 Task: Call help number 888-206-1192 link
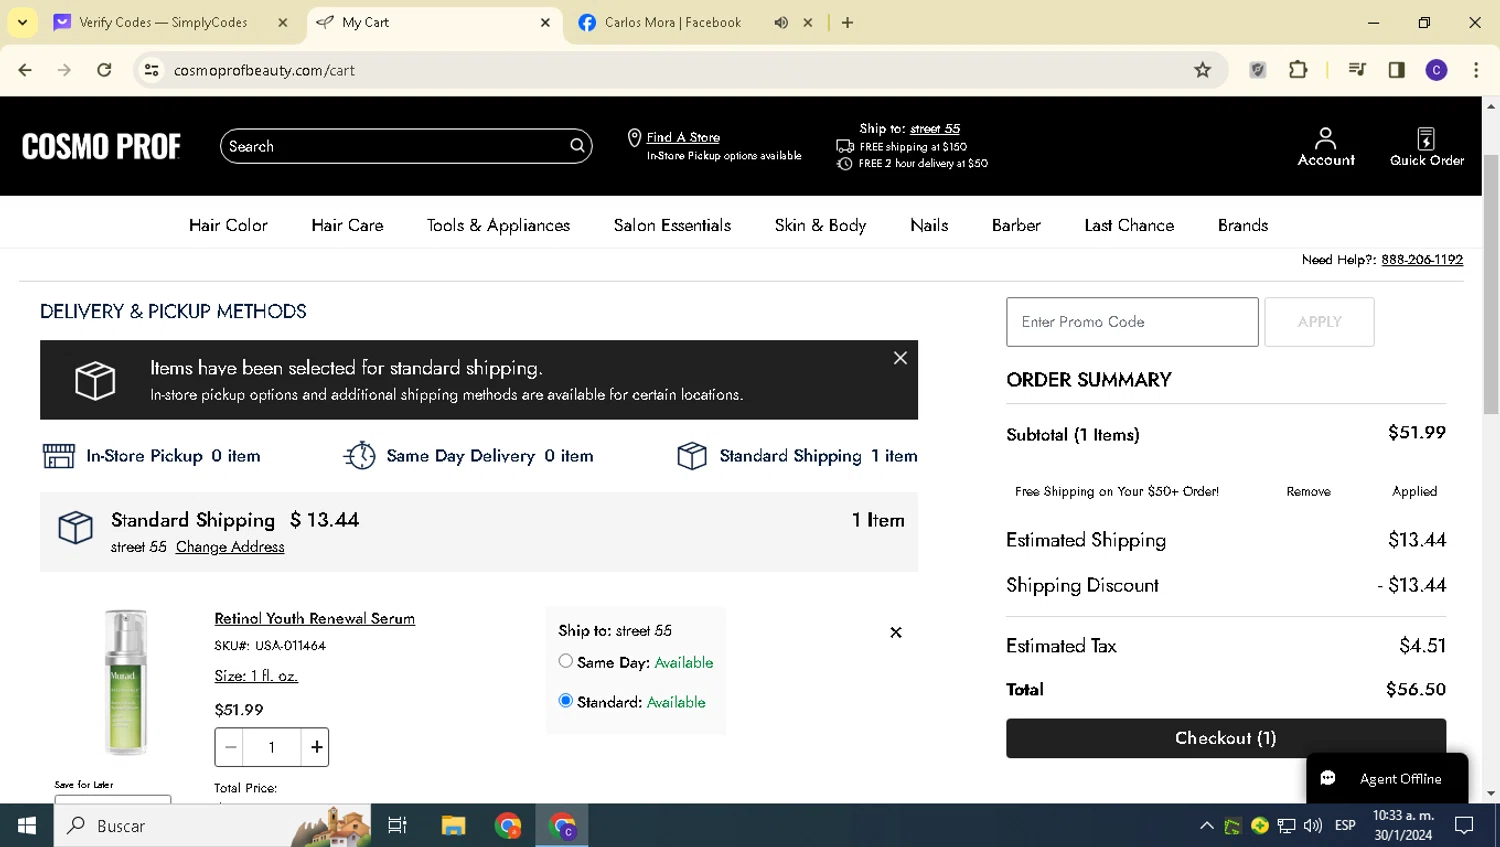click(x=1422, y=259)
